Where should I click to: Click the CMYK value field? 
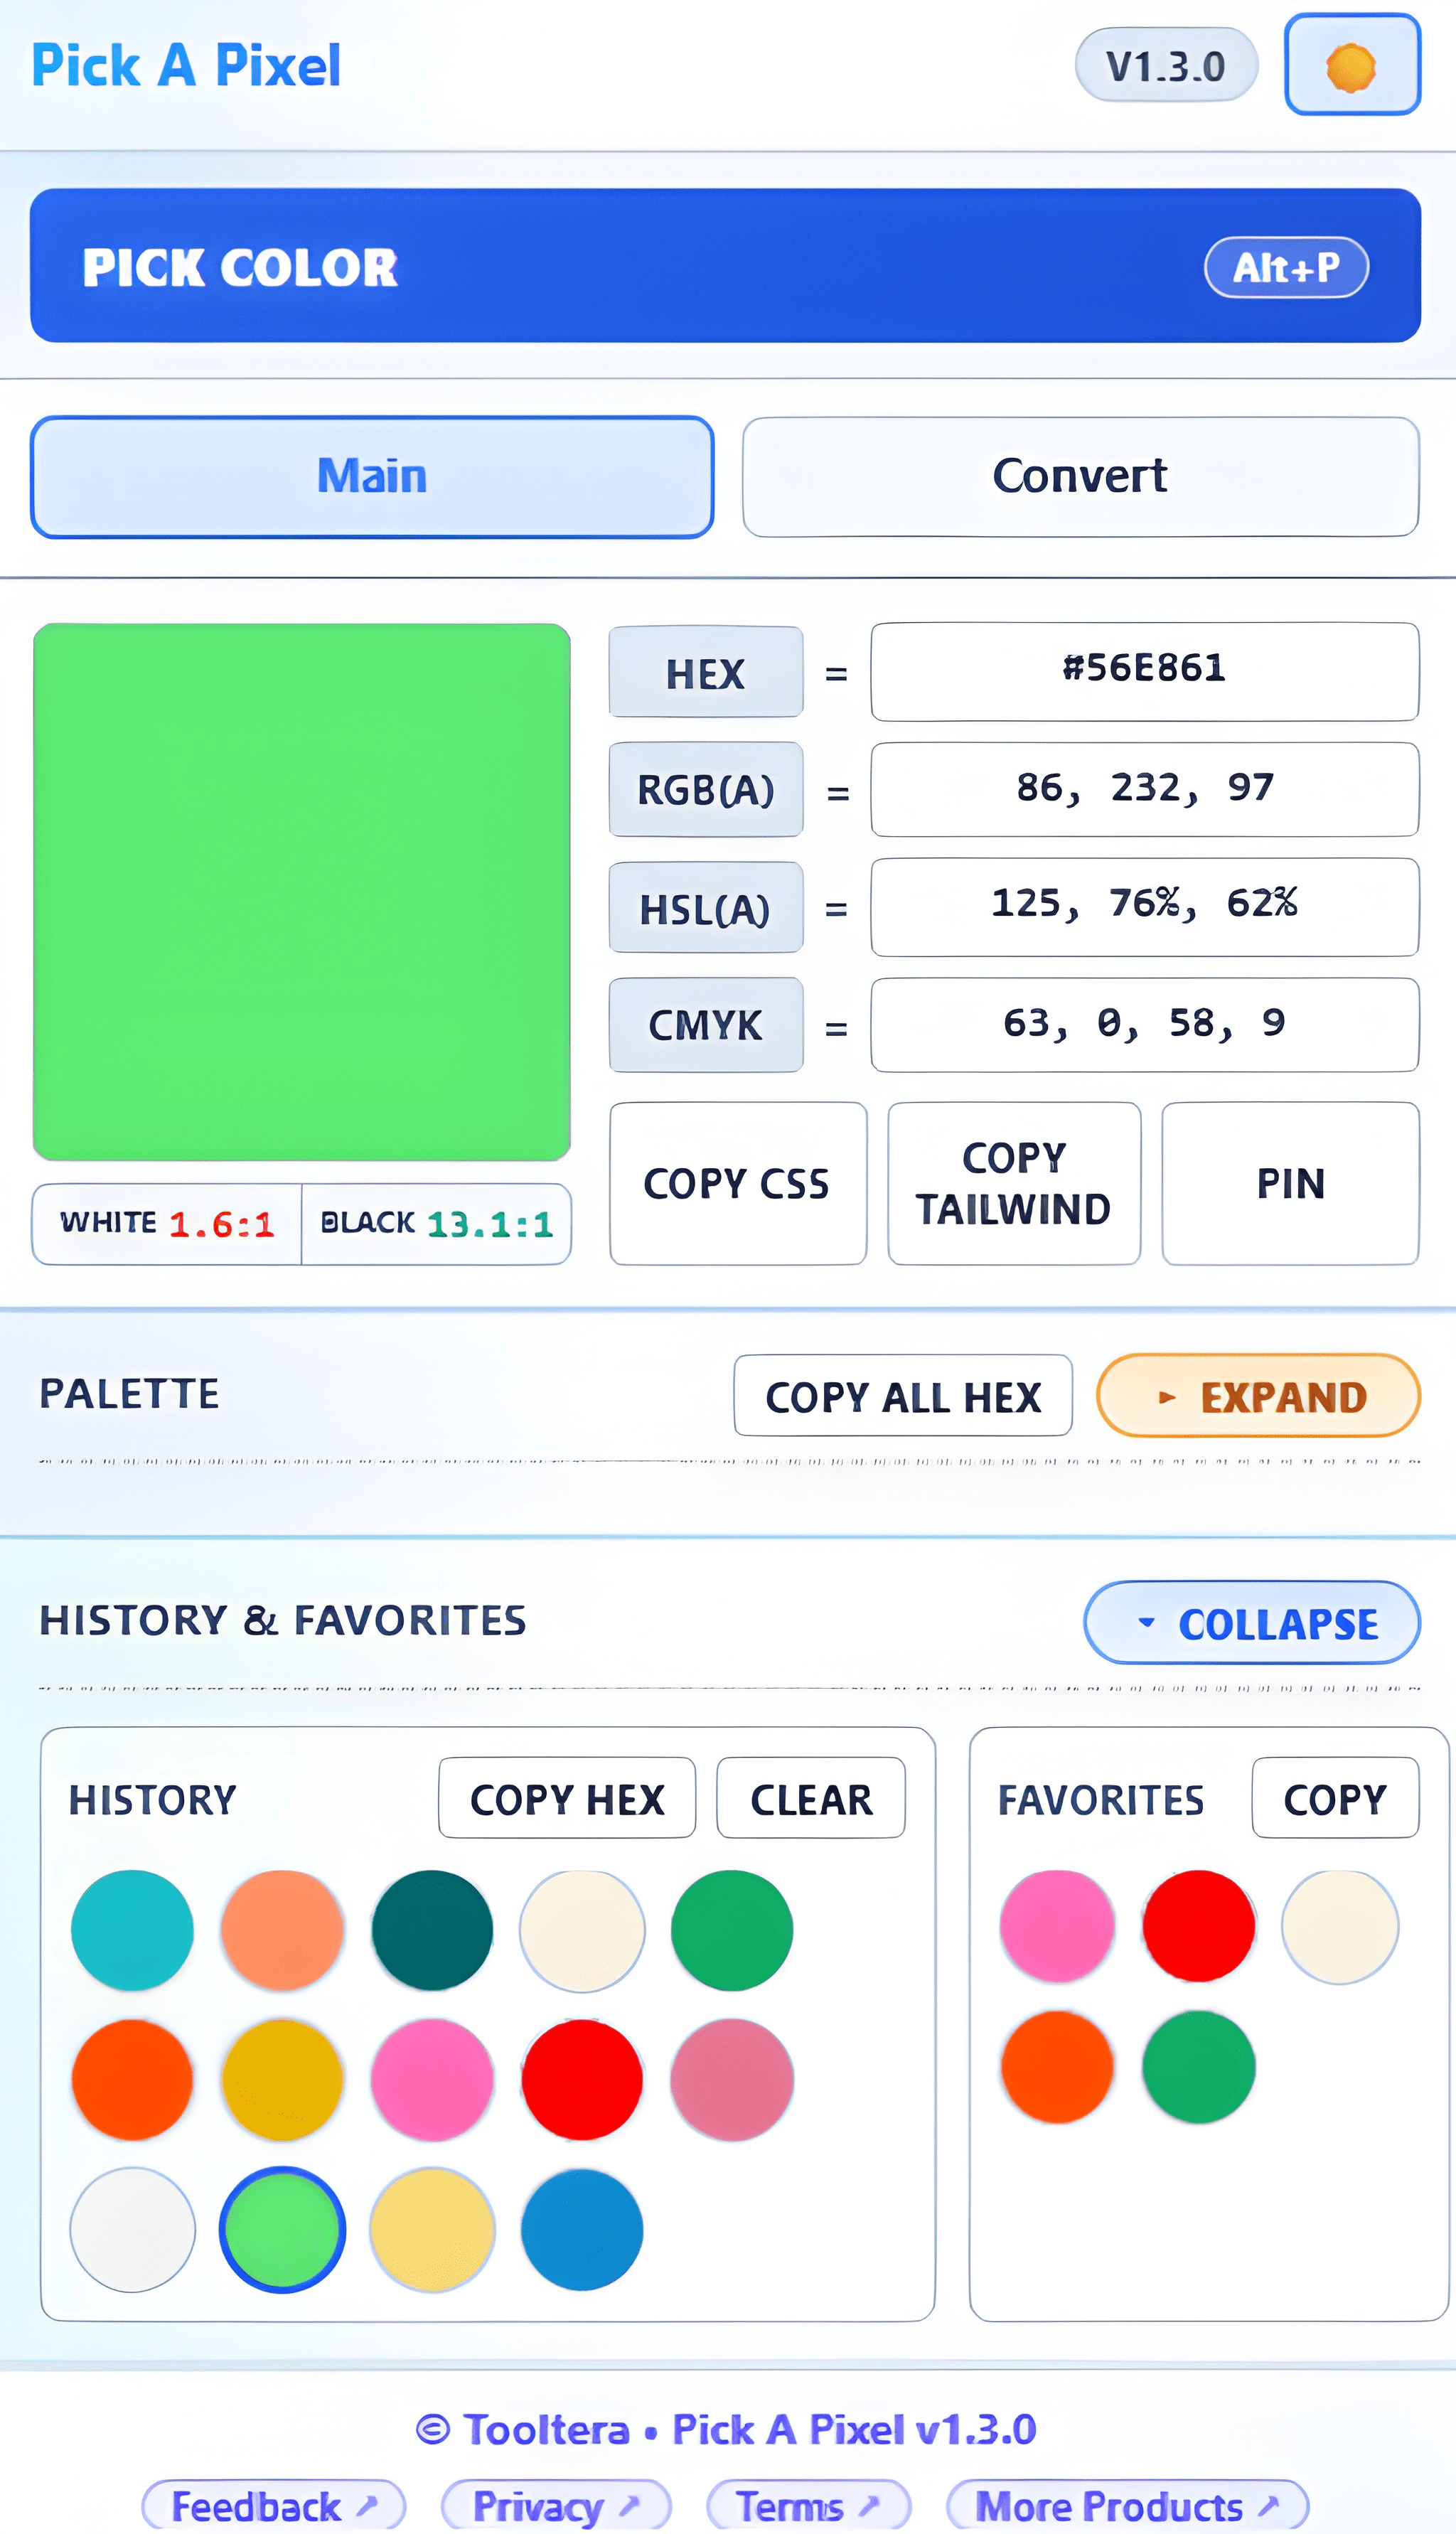1144,1025
